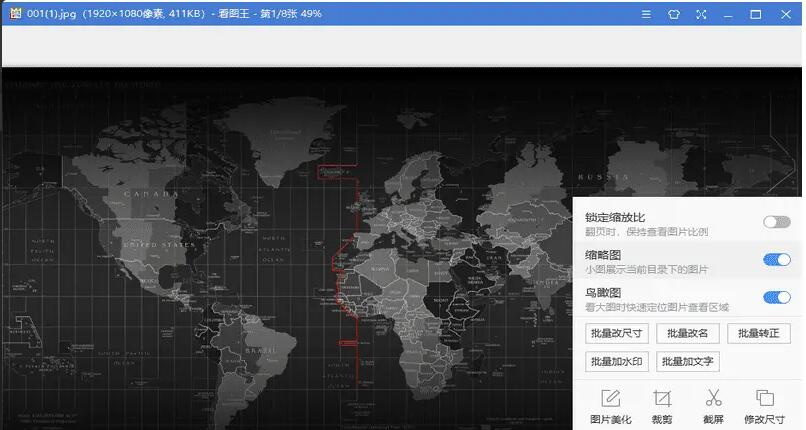The height and width of the screenshot is (430, 806).
Task: Click the 批量改名 batch rename button
Action: [x=687, y=333]
